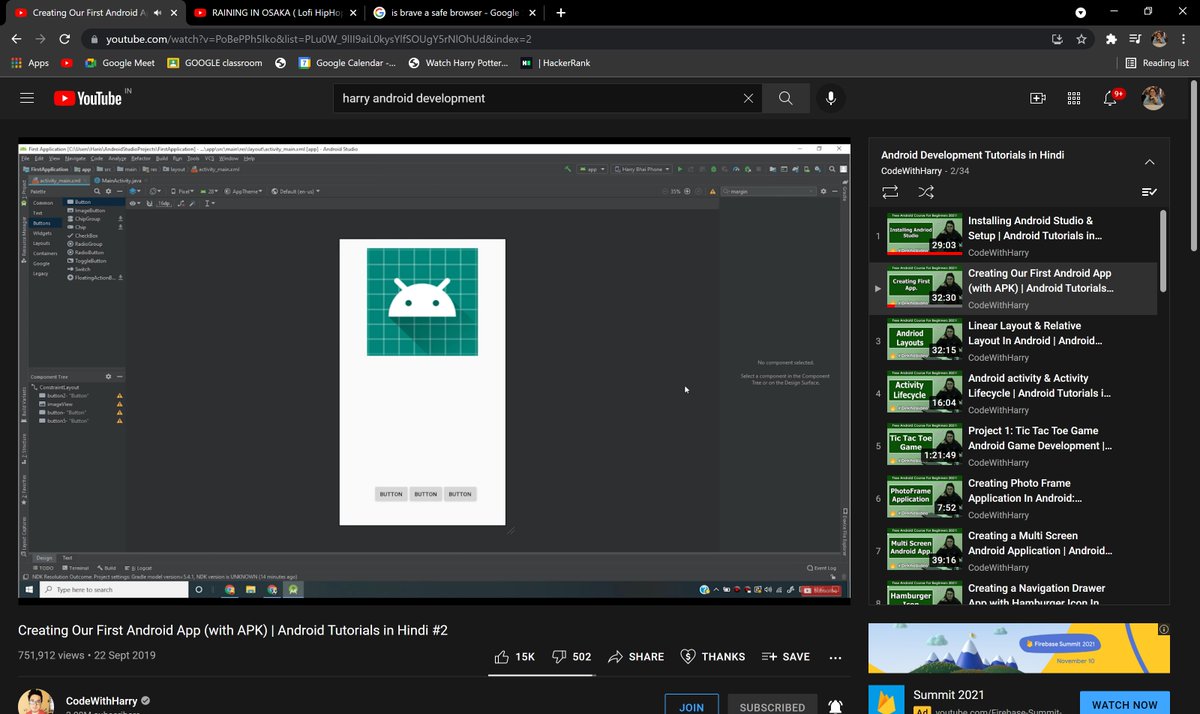Open the install/download icon in the address bar
The height and width of the screenshot is (714, 1200).
pos(1057,39)
